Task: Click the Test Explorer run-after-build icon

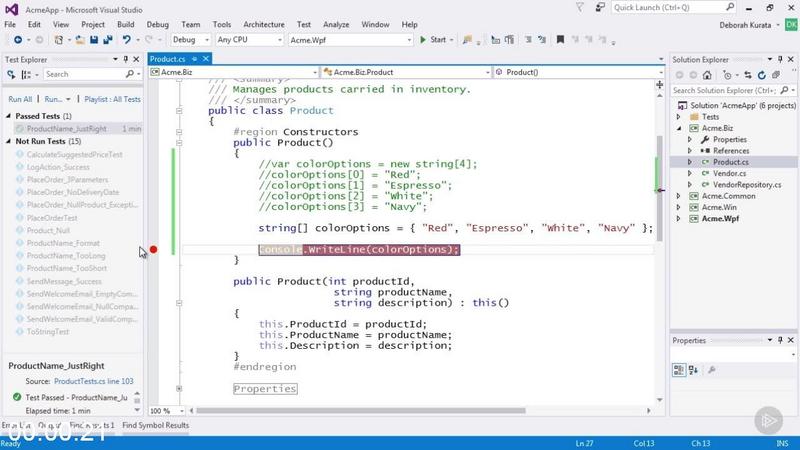Action: (11, 74)
